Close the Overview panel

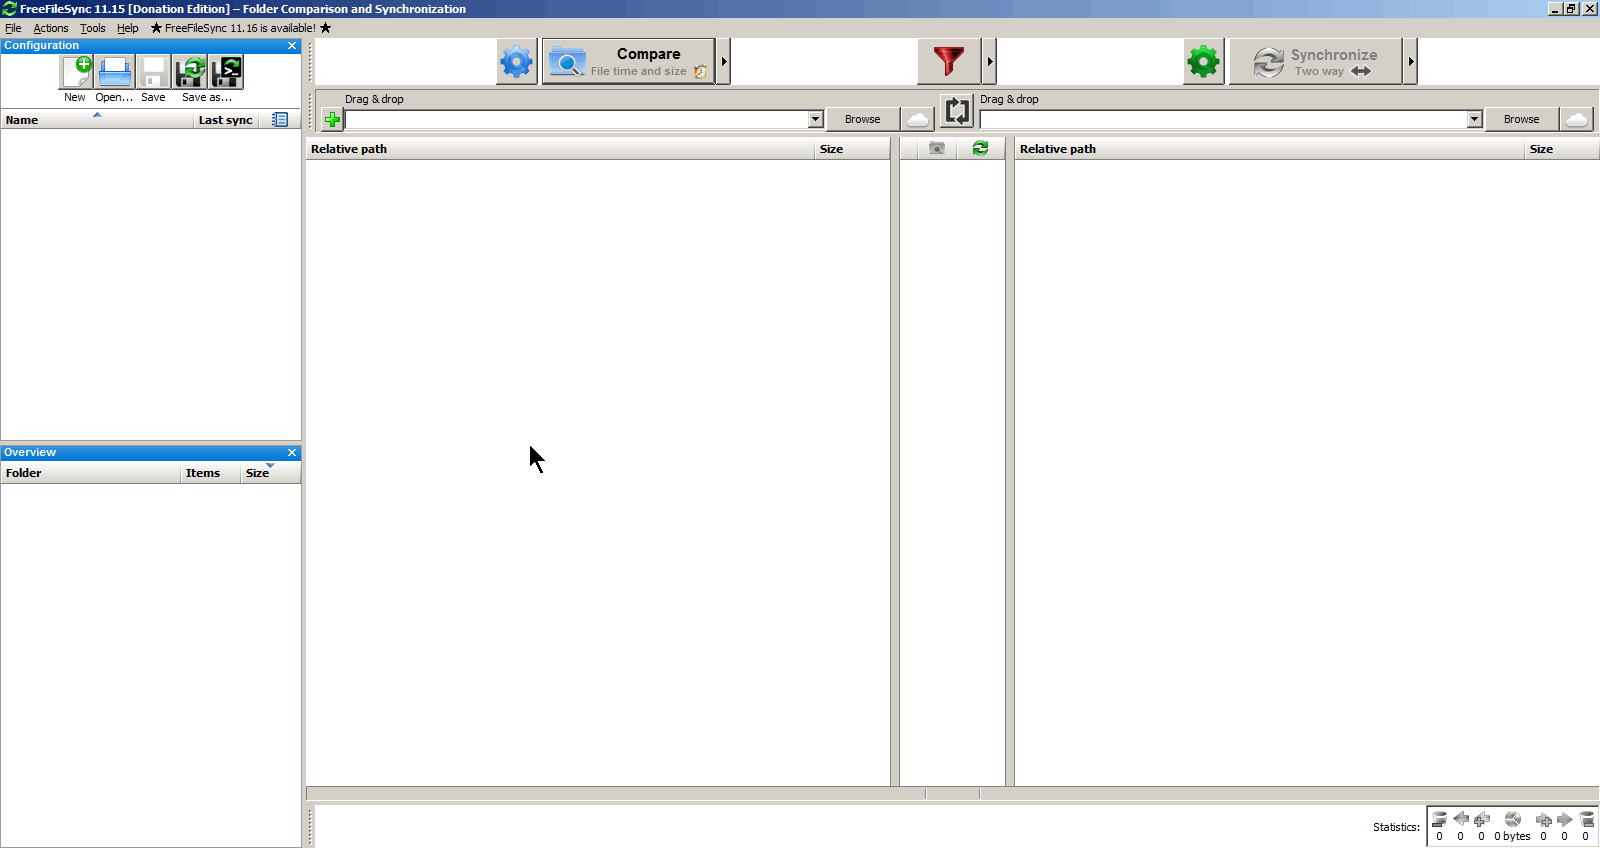292,453
